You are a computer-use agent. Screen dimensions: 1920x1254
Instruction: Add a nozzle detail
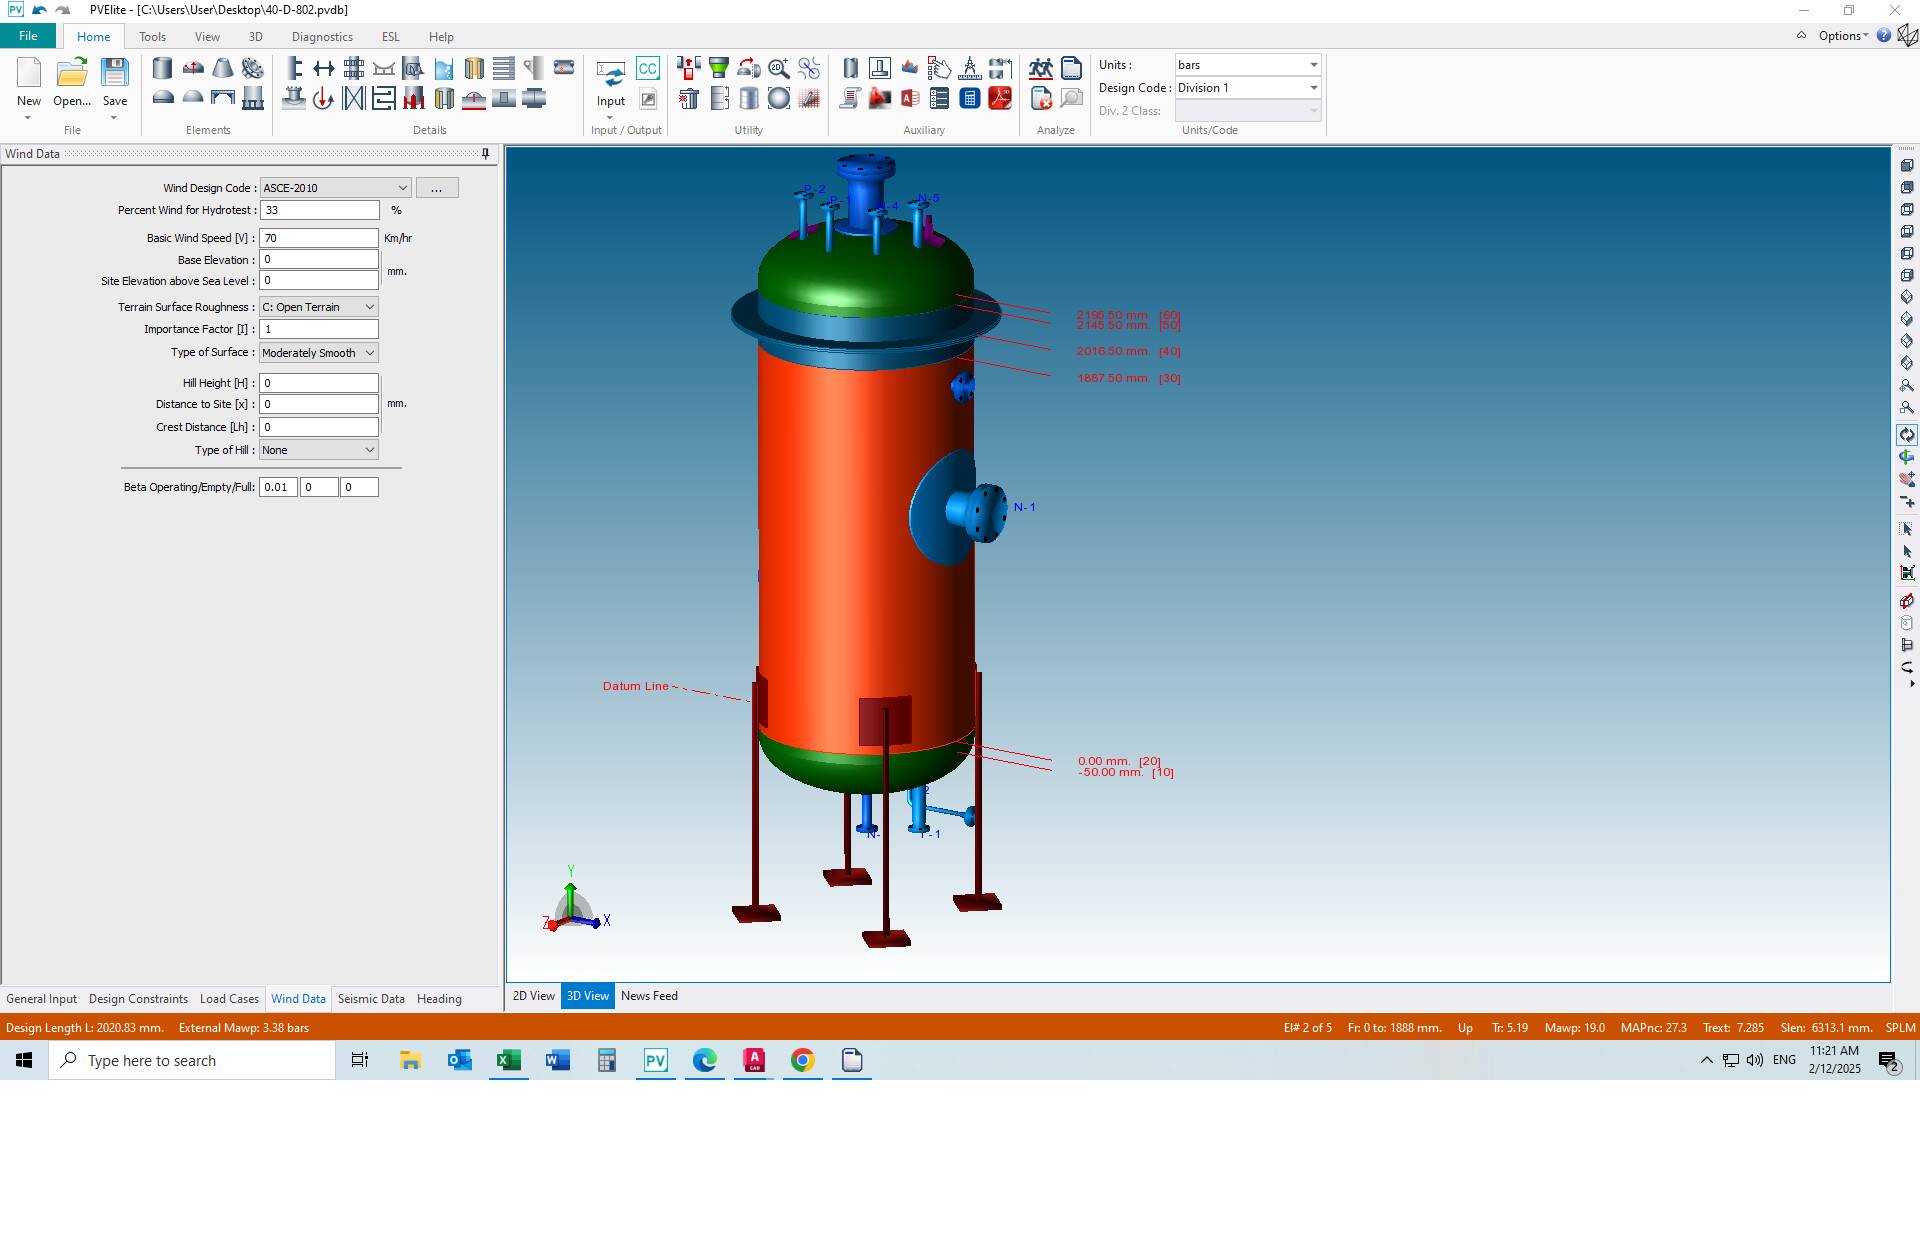click(294, 97)
